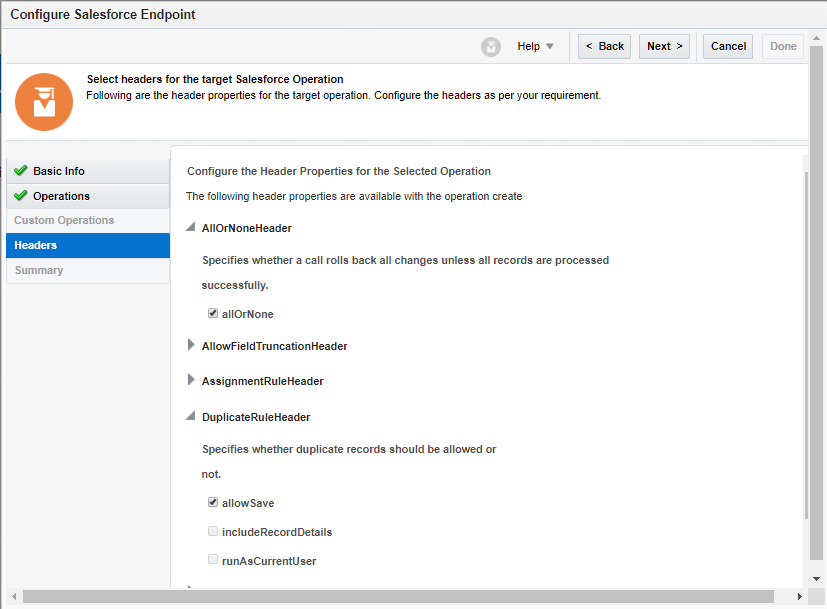Cancel the endpoint configuration
Screen dimensions: 827x609
coord(728,46)
